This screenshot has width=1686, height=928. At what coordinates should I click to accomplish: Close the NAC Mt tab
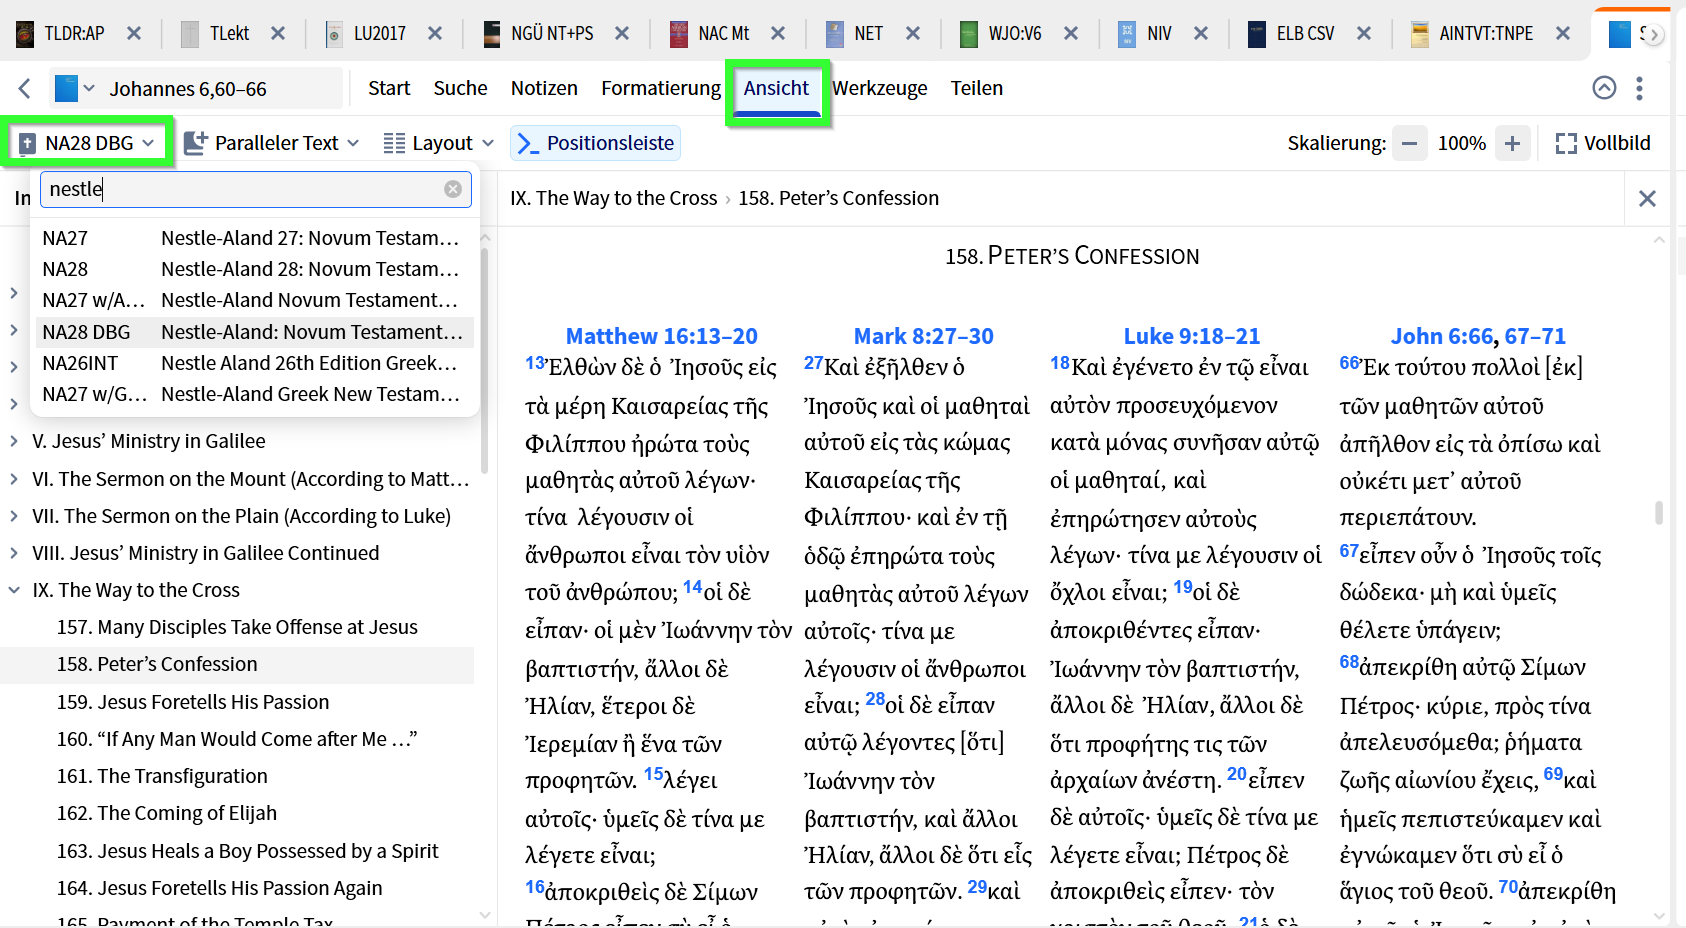778,33
